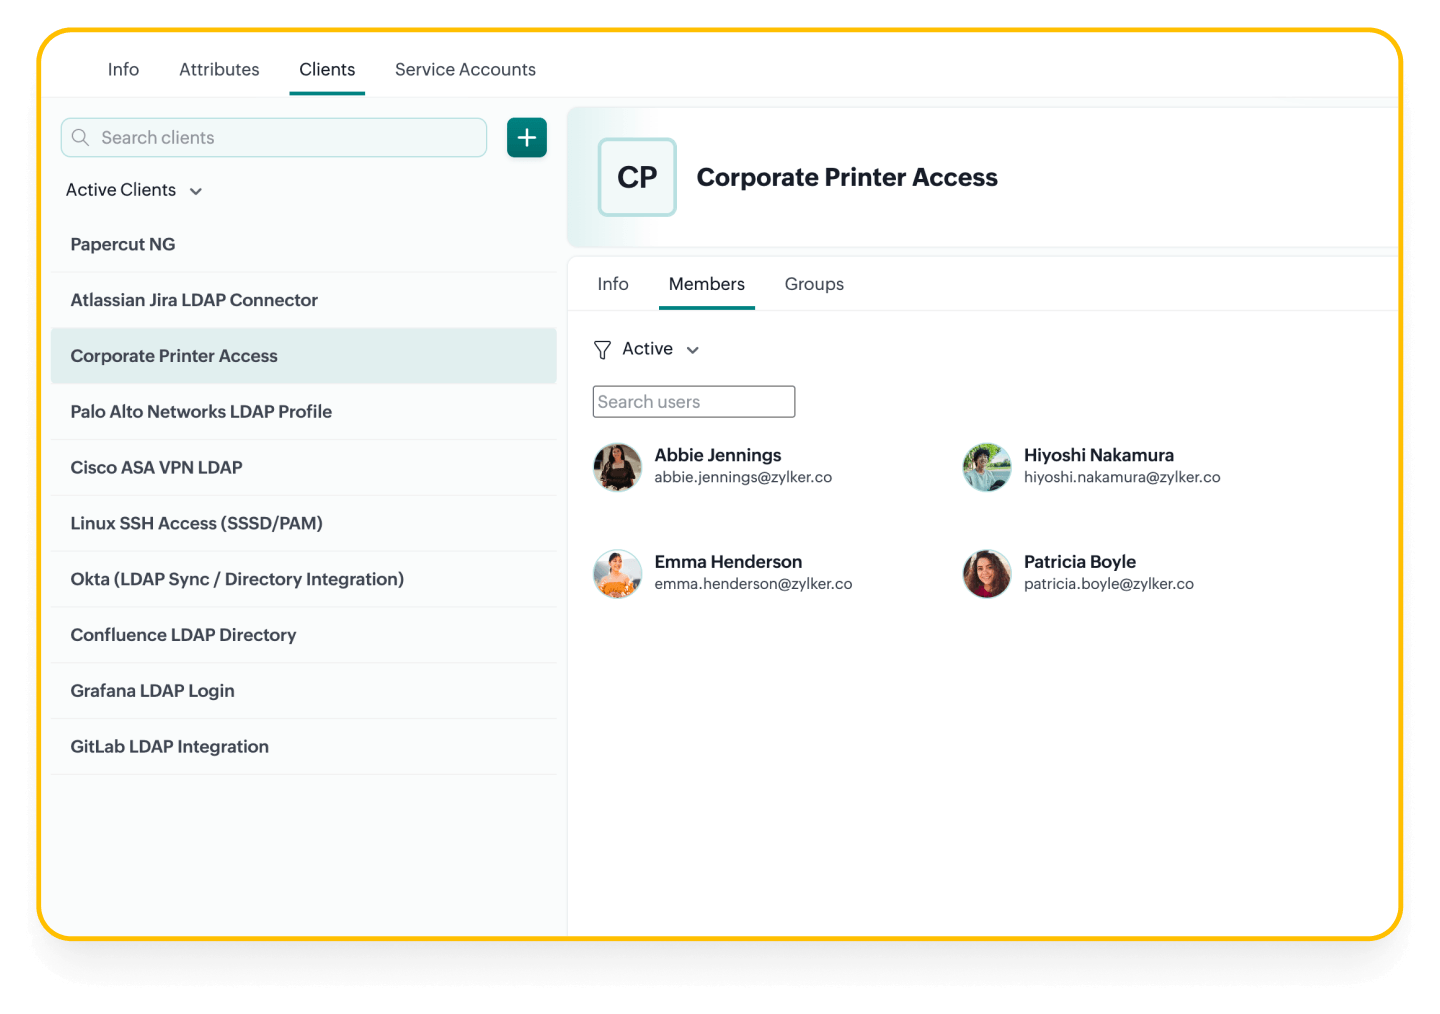Viewport: 1440px width, 1014px height.
Task: Open the Groups tab for Corporate Printer Access
Action: [x=813, y=284]
